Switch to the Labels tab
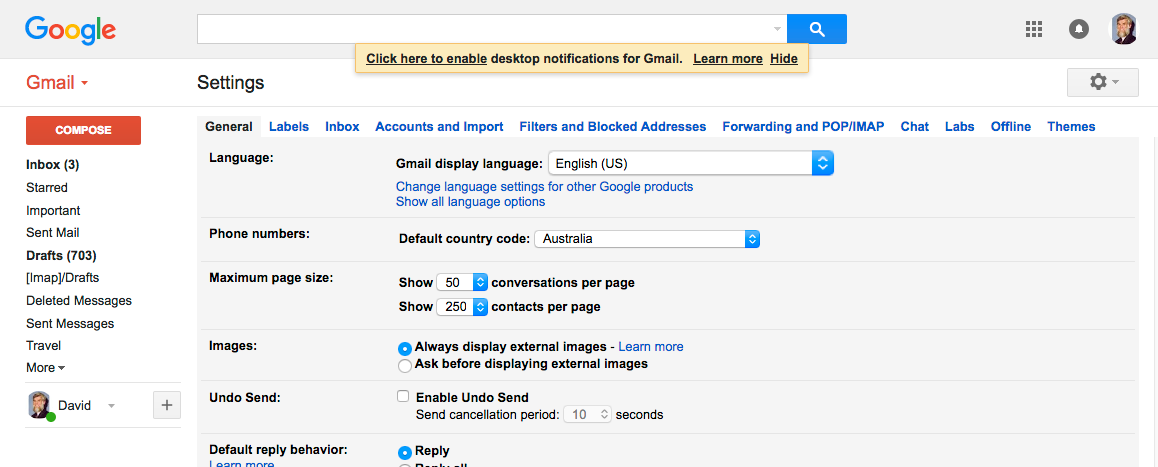Image resolution: width=1158 pixels, height=467 pixels. 289,126
